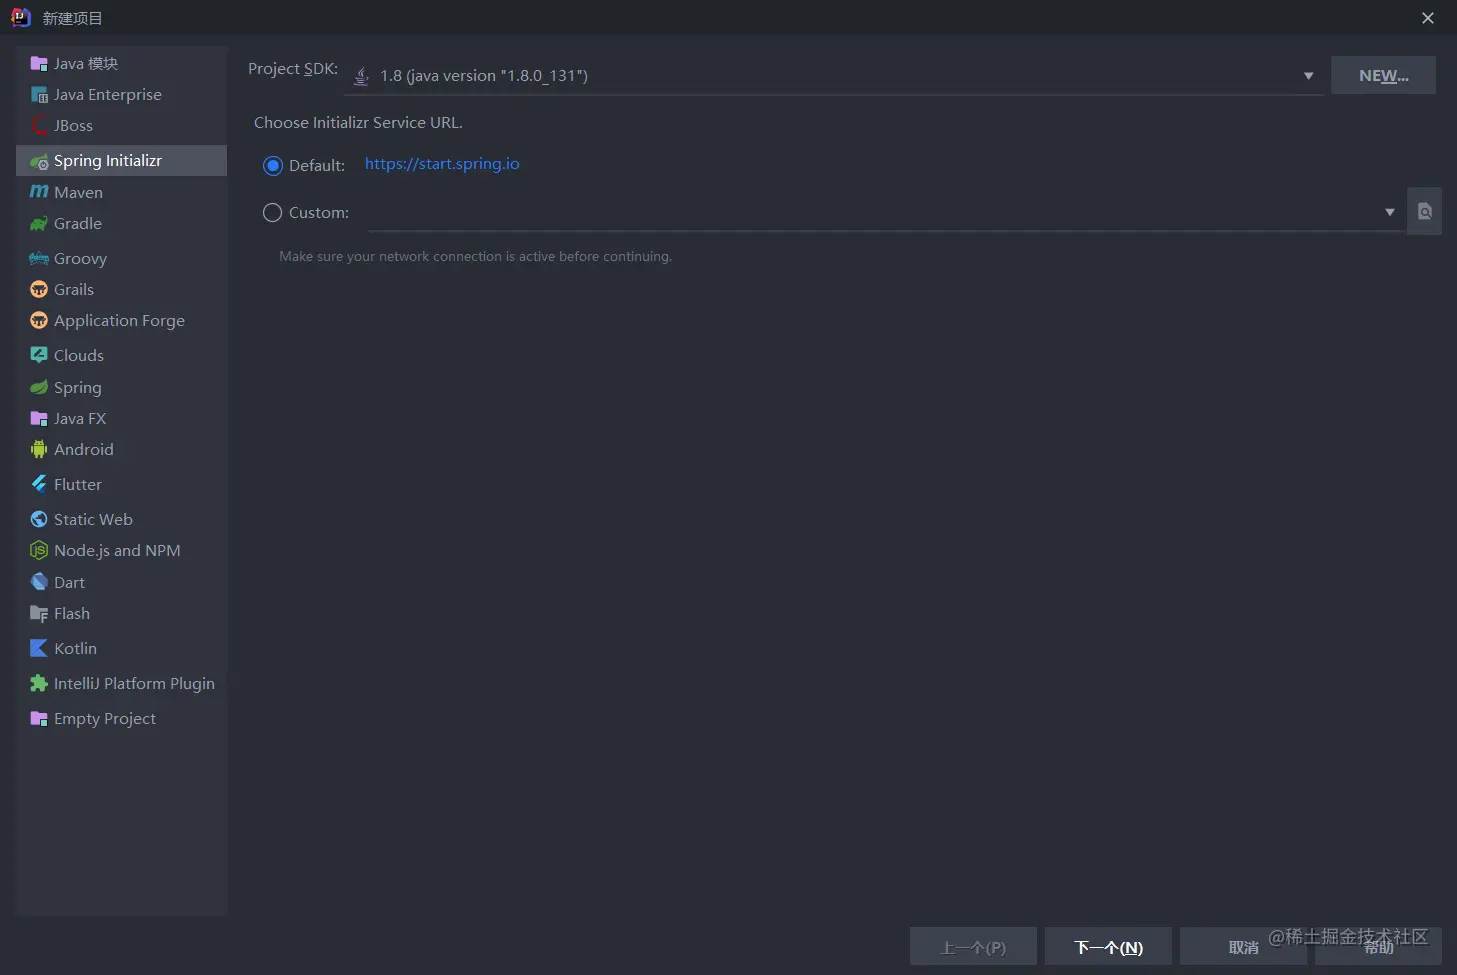Image resolution: width=1457 pixels, height=975 pixels.
Task: Select IntelliJ Platform Plugin text entry
Action: [x=134, y=684]
